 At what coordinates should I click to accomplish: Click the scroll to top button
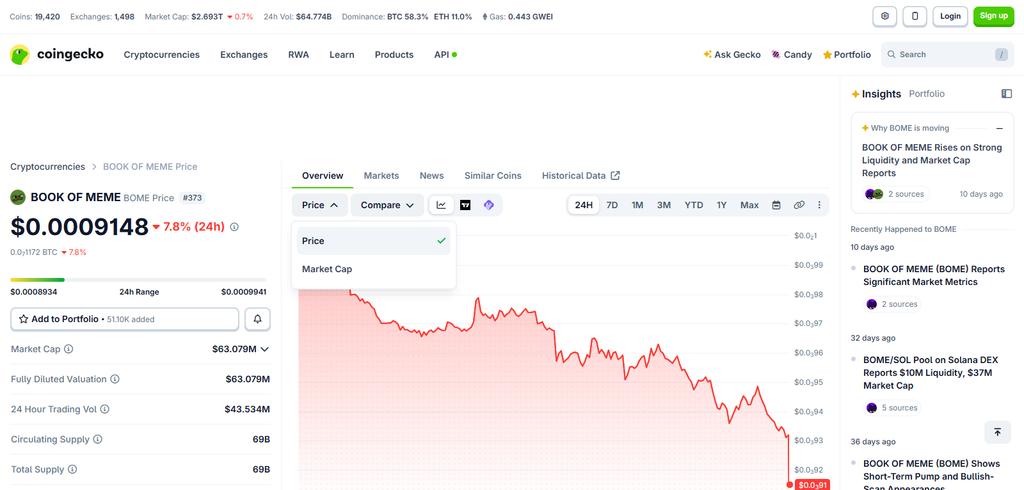(x=997, y=432)
